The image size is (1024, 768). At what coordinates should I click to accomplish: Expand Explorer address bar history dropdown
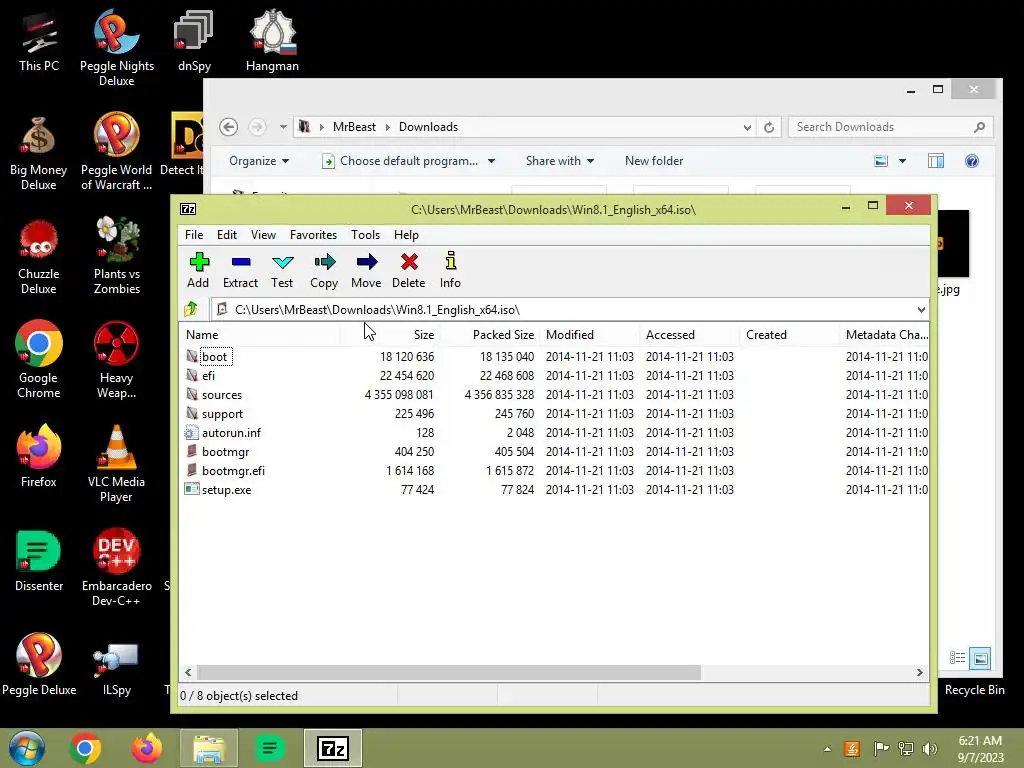pos(747,127)
